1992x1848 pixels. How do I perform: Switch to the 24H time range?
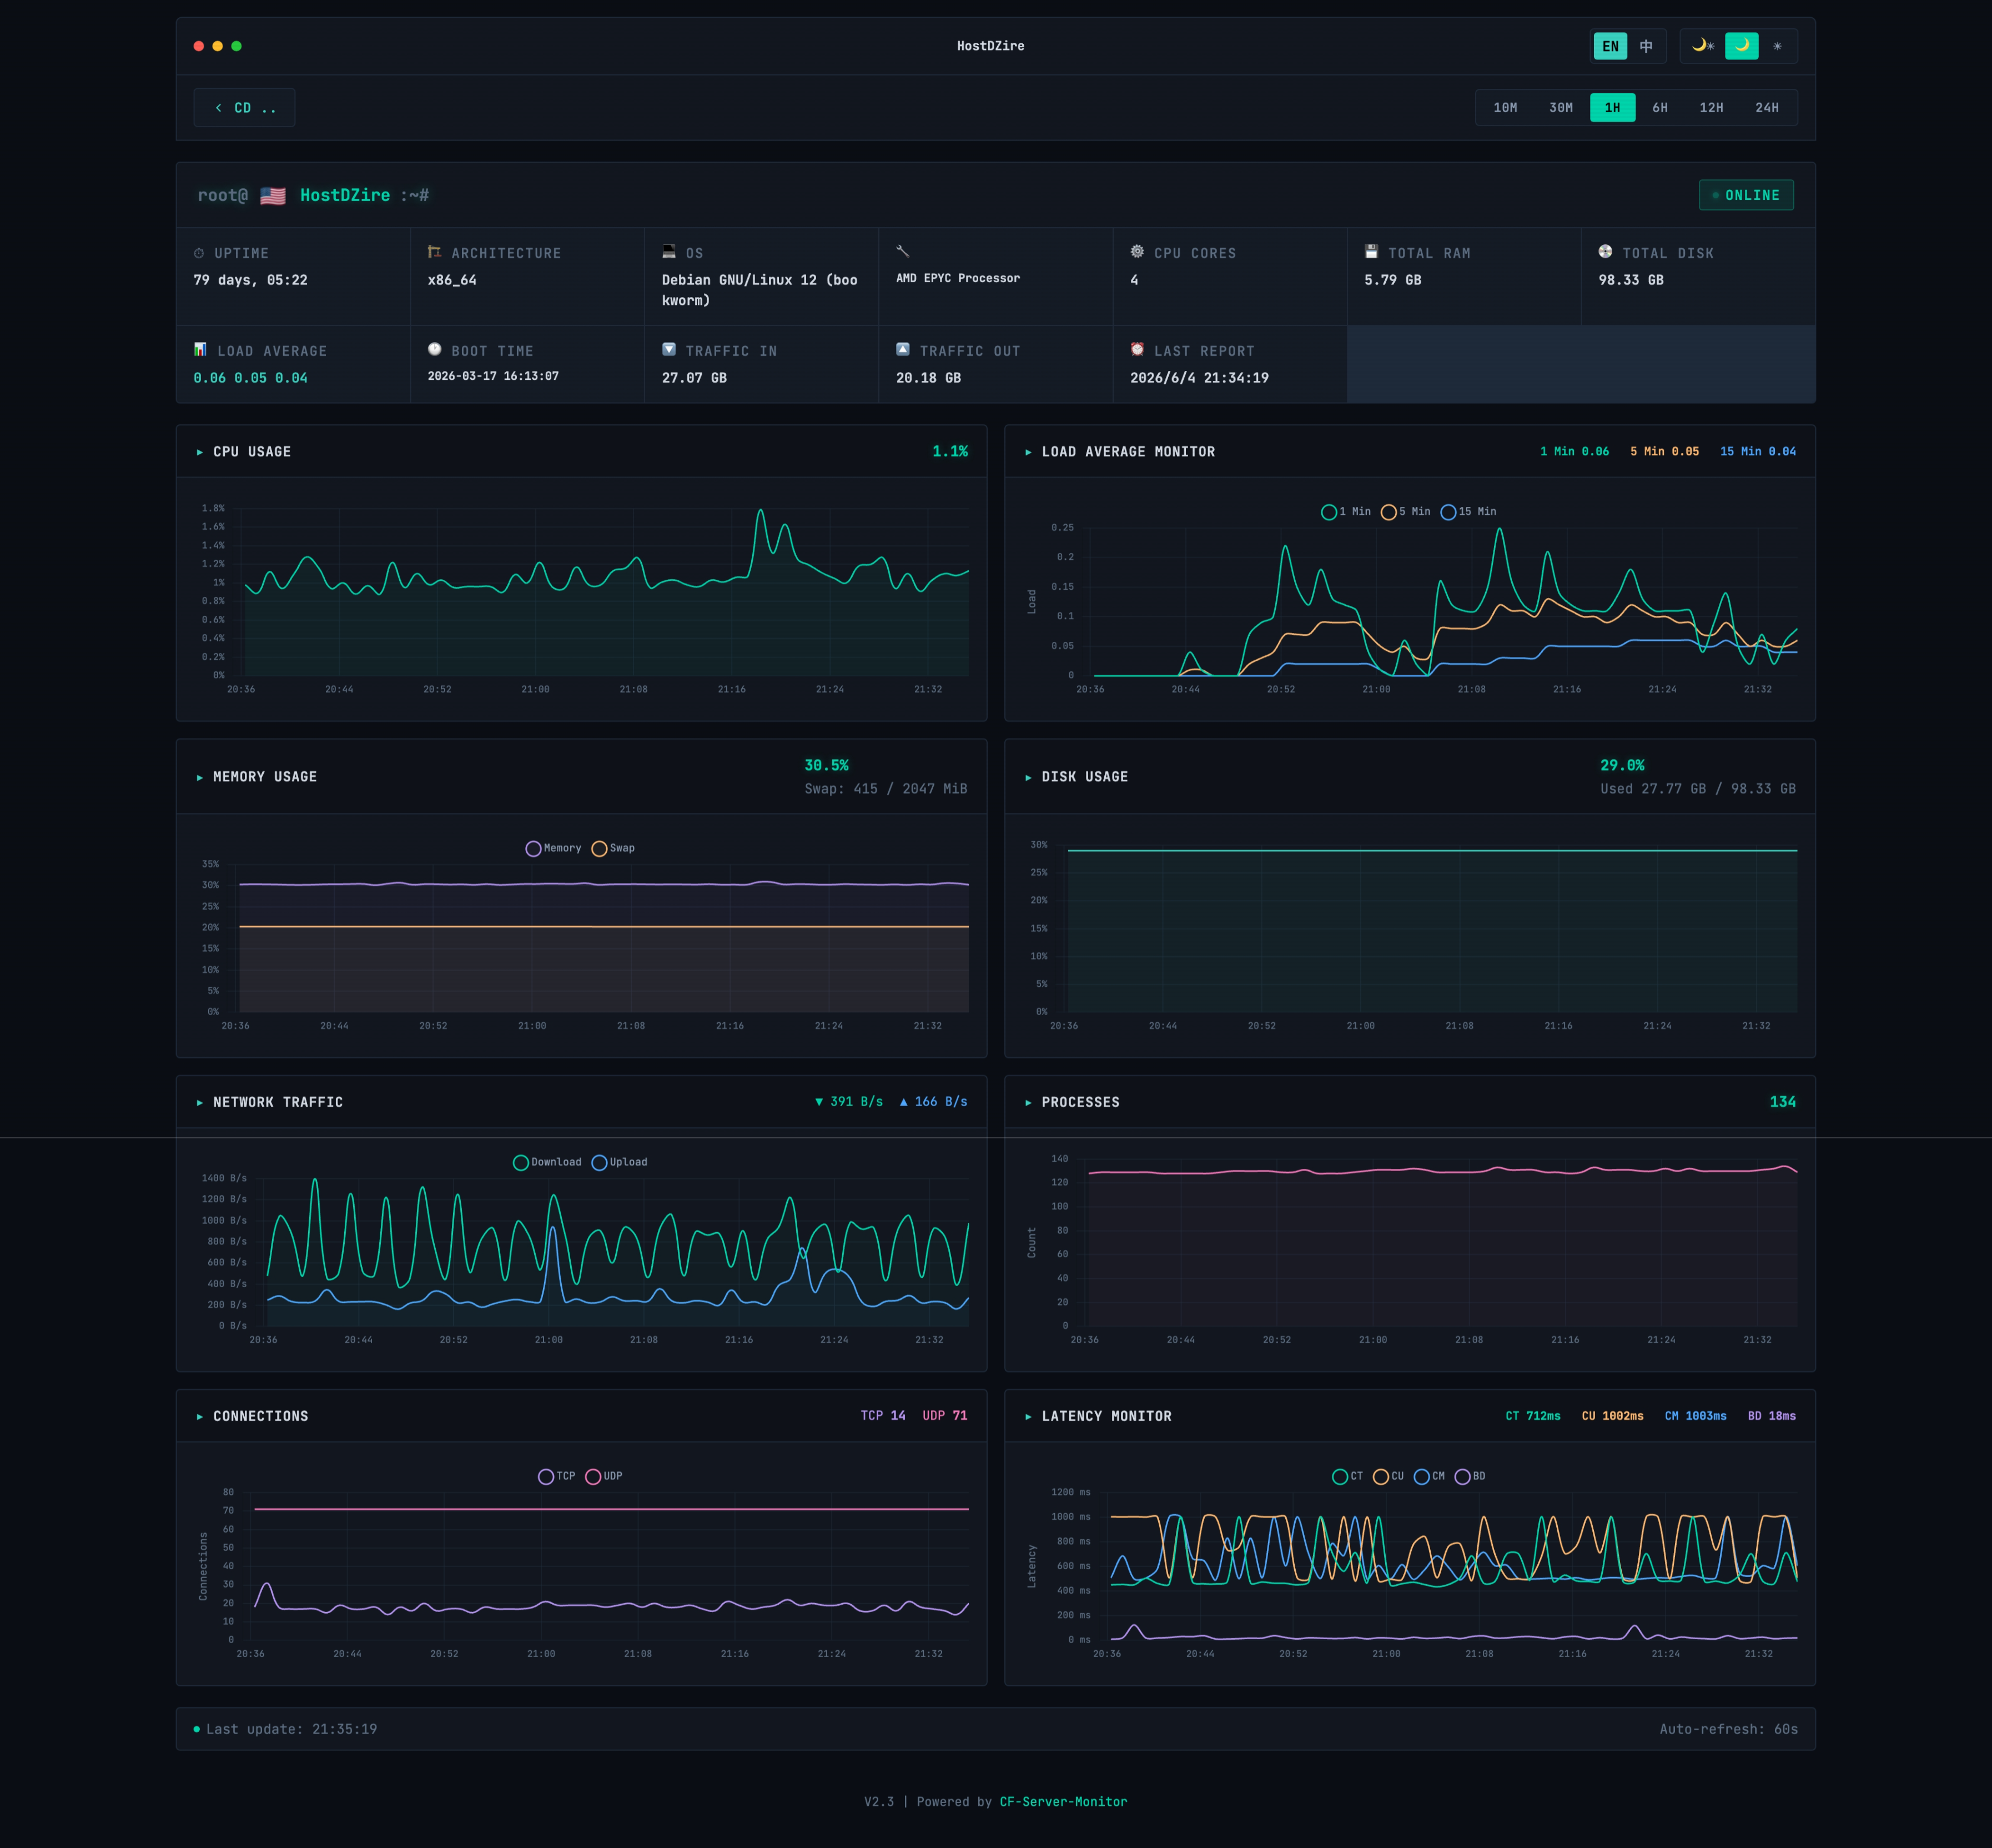1767,108
